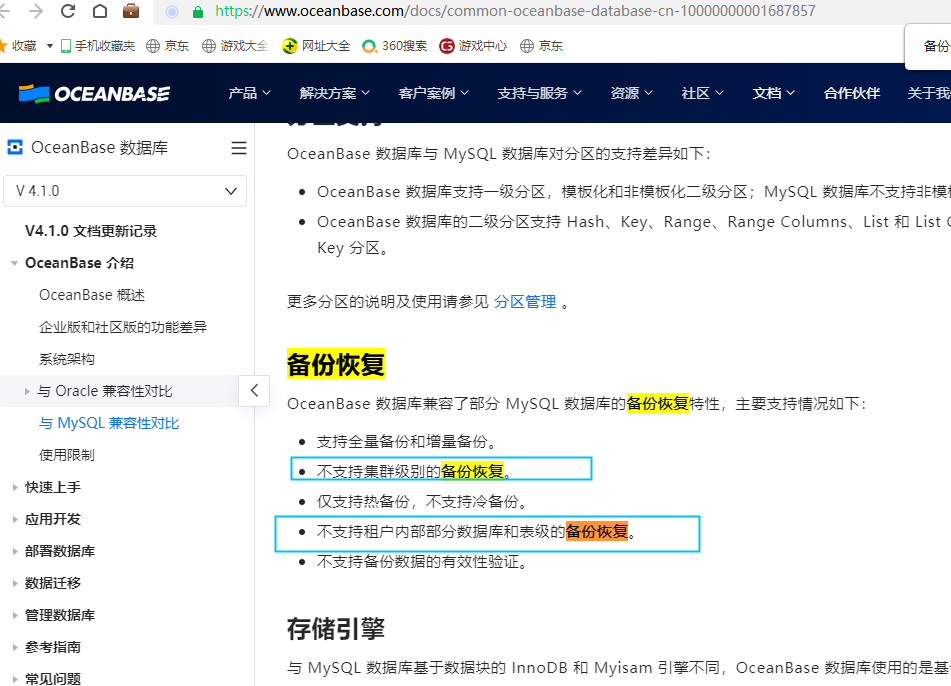Open OceanBase 概述 page
The image size is (951, 686).
[92, 295]
